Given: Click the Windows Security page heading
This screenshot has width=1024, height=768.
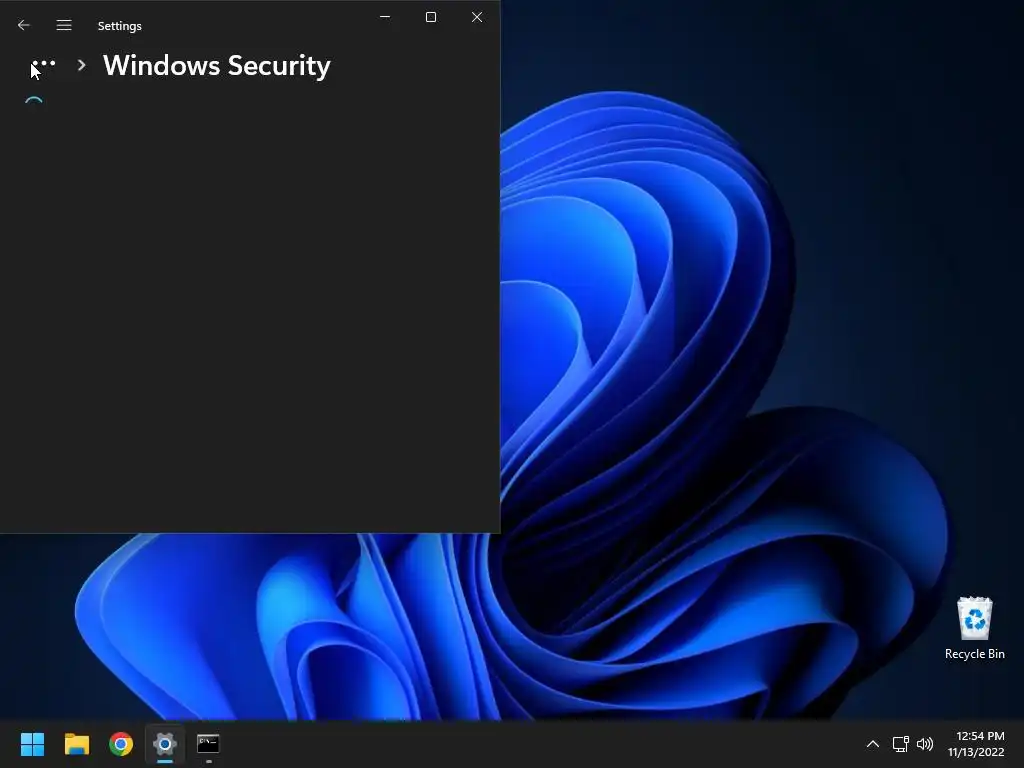Looking at the screenshot, I should pyautogui.click(x=217, y=65).
